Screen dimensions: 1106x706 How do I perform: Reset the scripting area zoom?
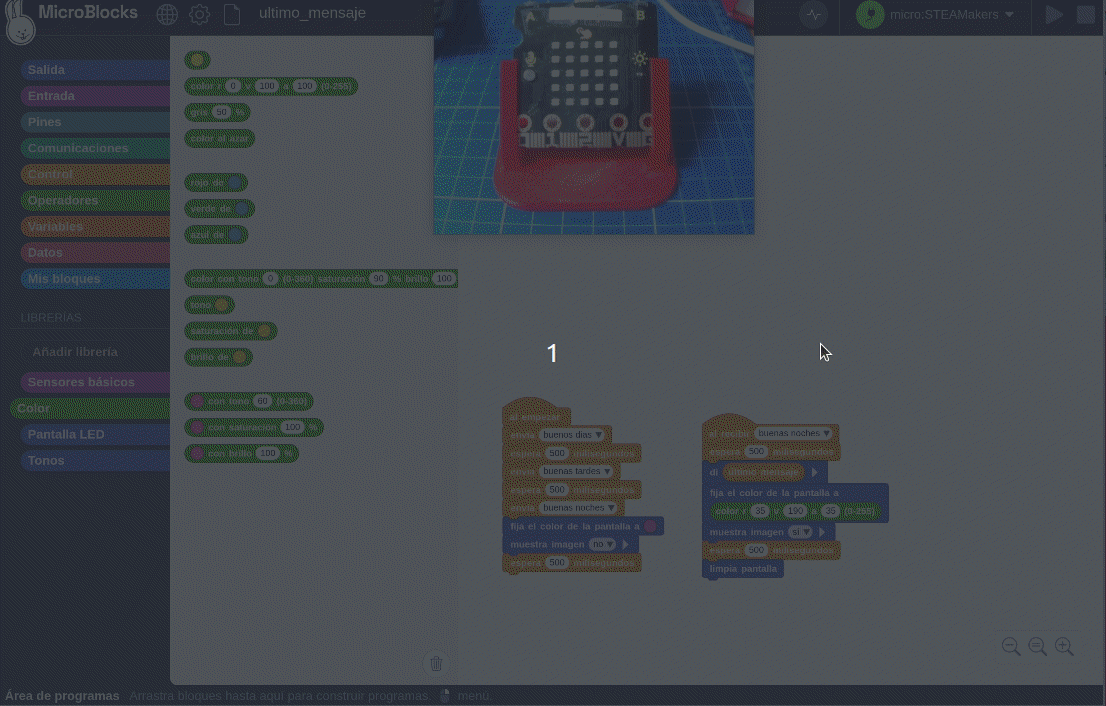[1038, 646]
